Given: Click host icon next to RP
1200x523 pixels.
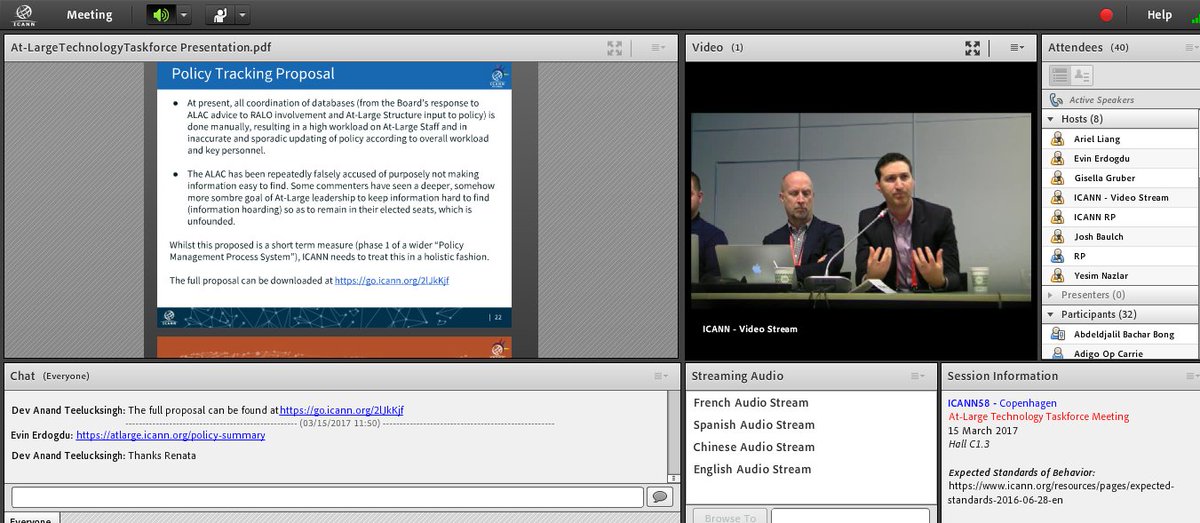Looking at the screenshot, I should click(1057, 256).
